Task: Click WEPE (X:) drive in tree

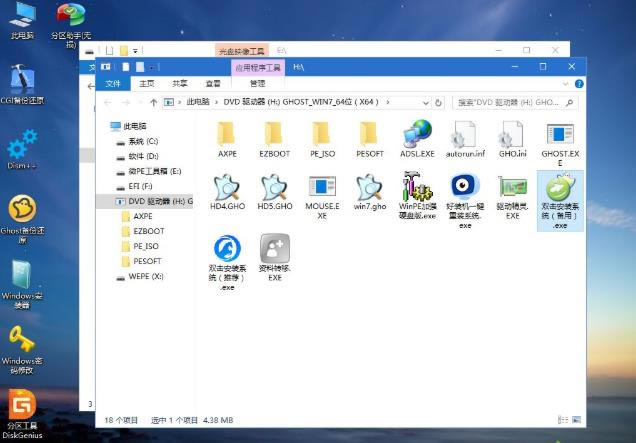Action: click(x=145, y=275)
